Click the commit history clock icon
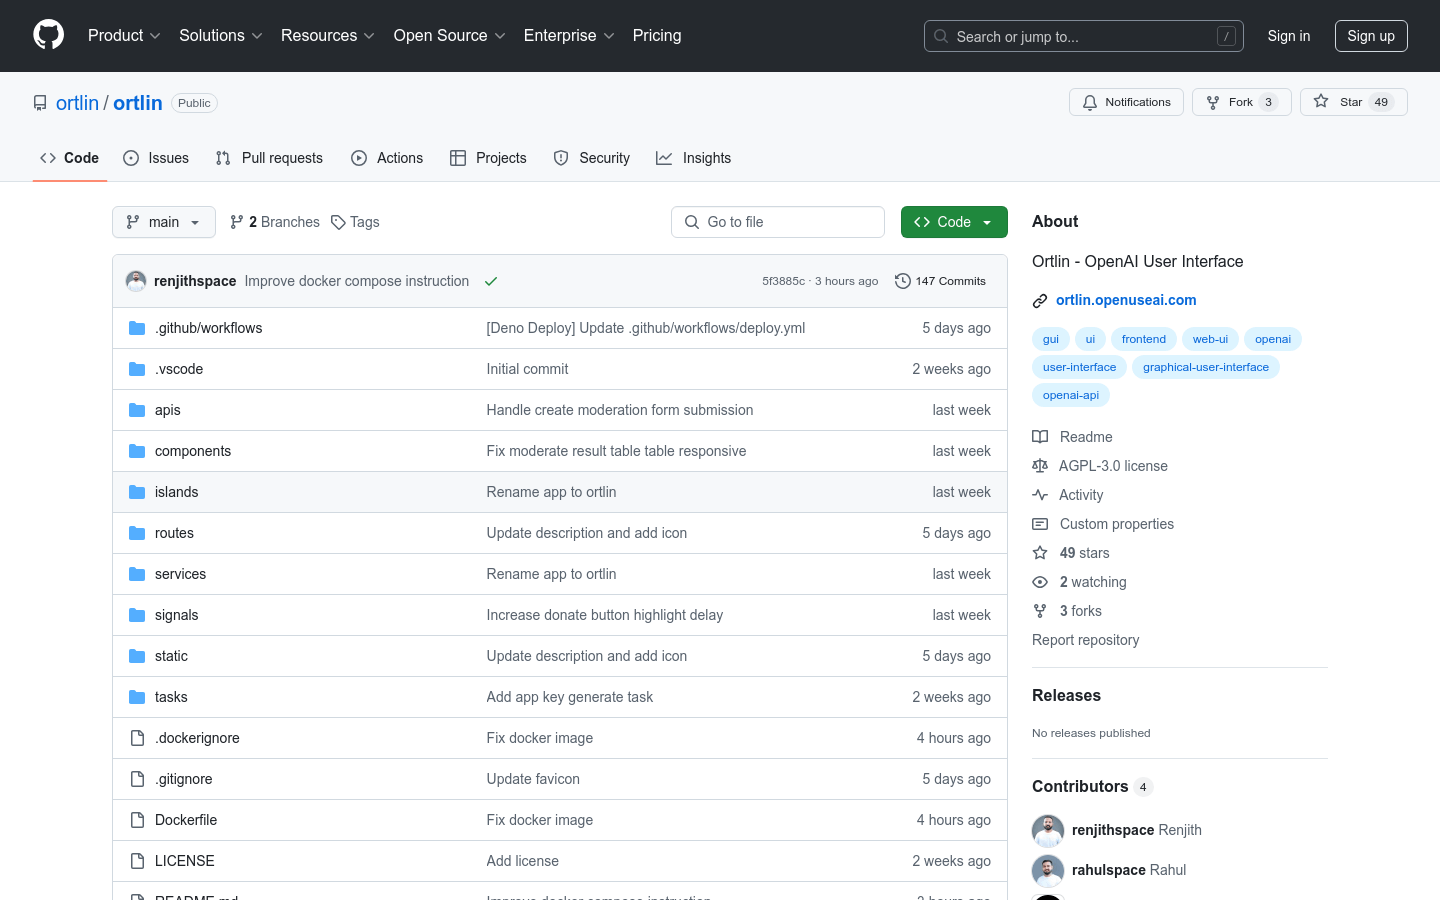This screenshot has width=1440, height=900. click(x=902, y=281)
